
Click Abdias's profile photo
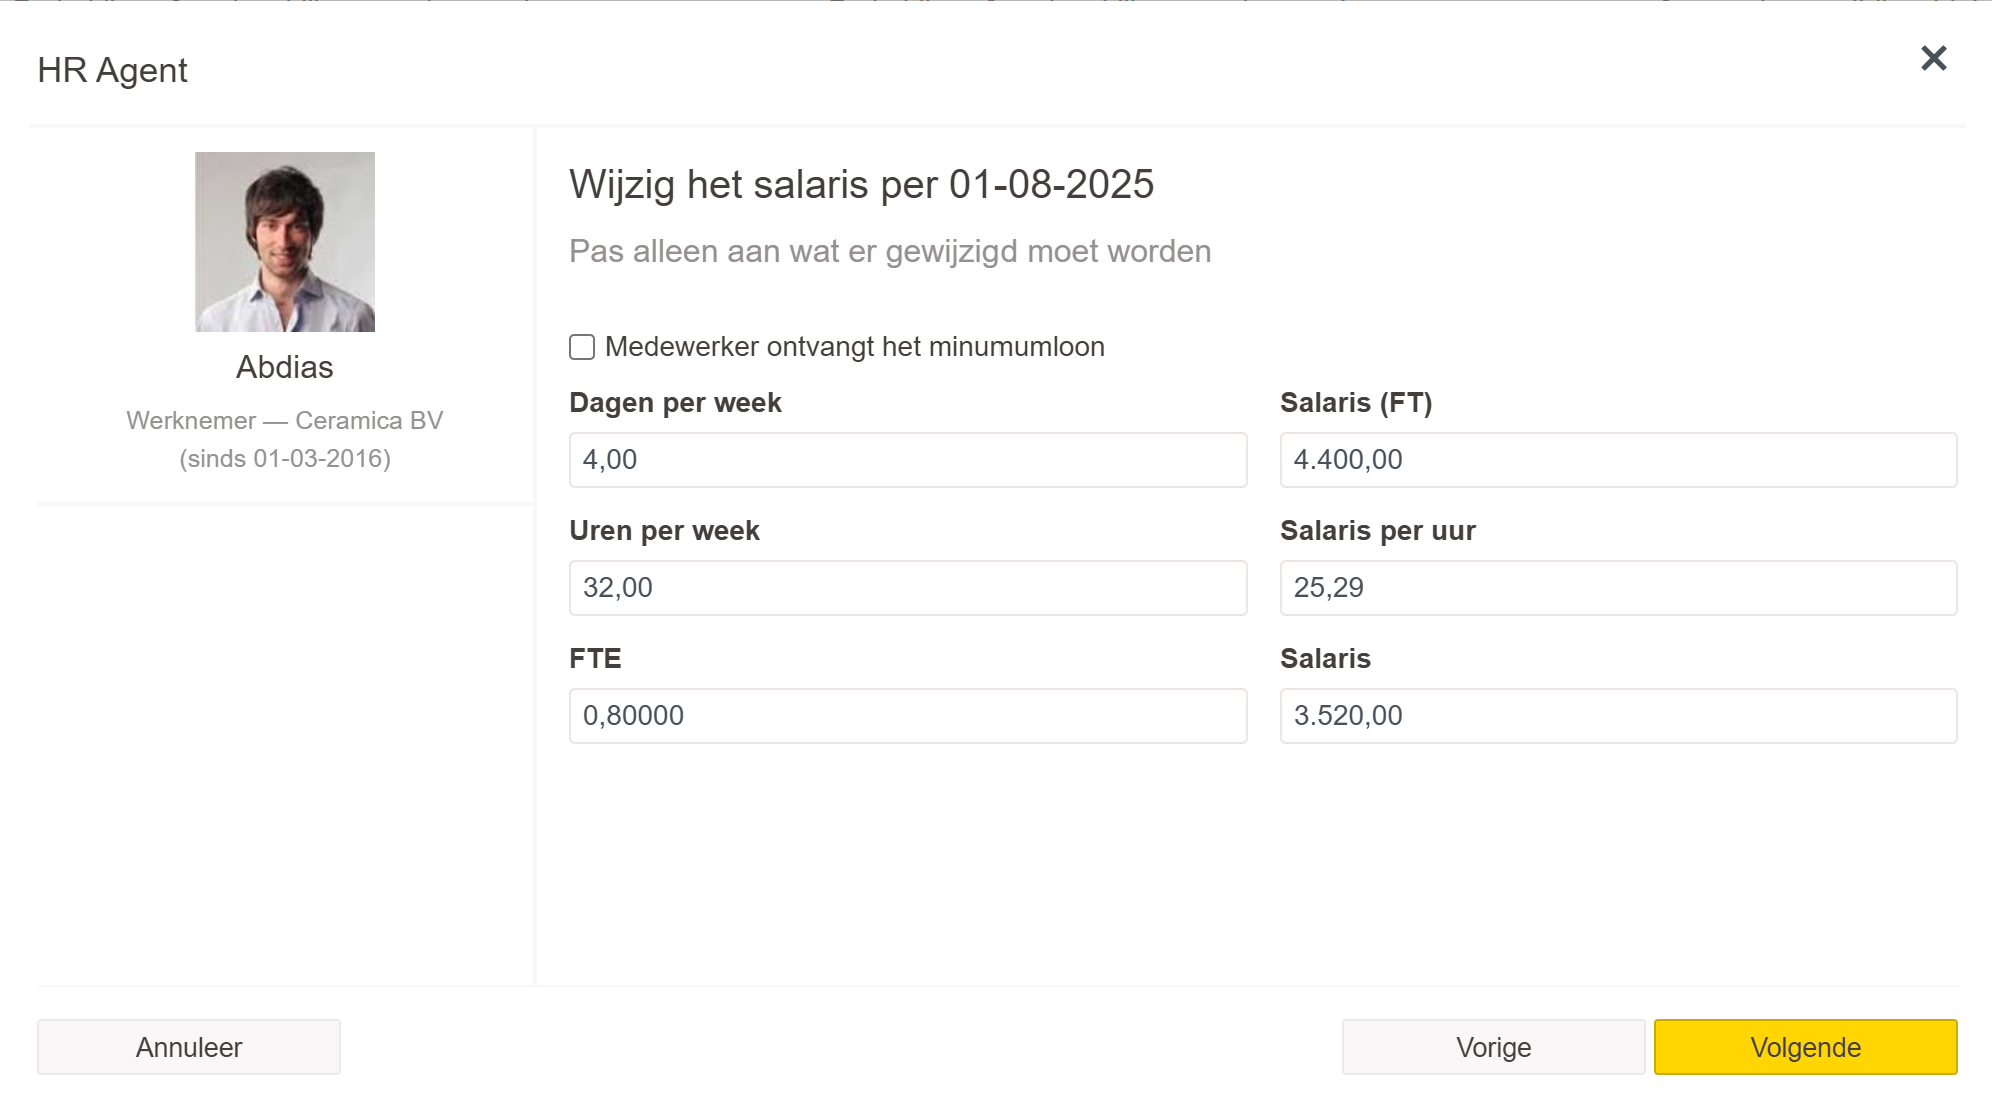pos(285,242)
